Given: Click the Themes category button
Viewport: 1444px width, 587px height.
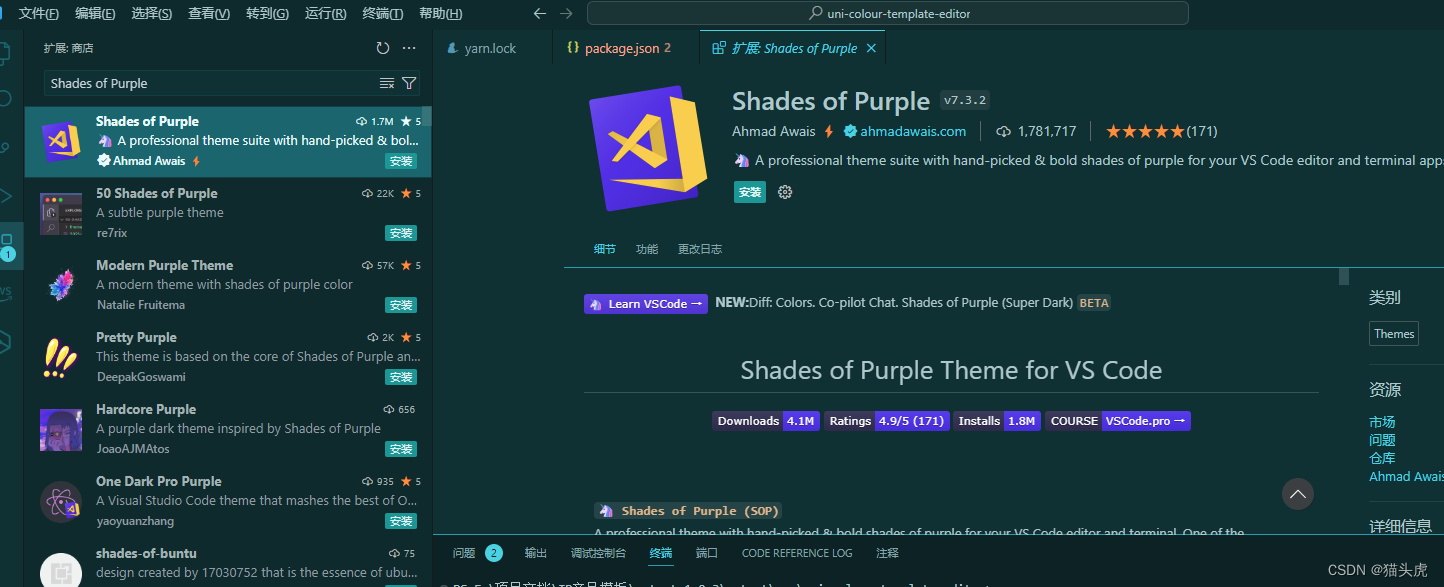Looking at the screenshot, I should click(1393, 333).
